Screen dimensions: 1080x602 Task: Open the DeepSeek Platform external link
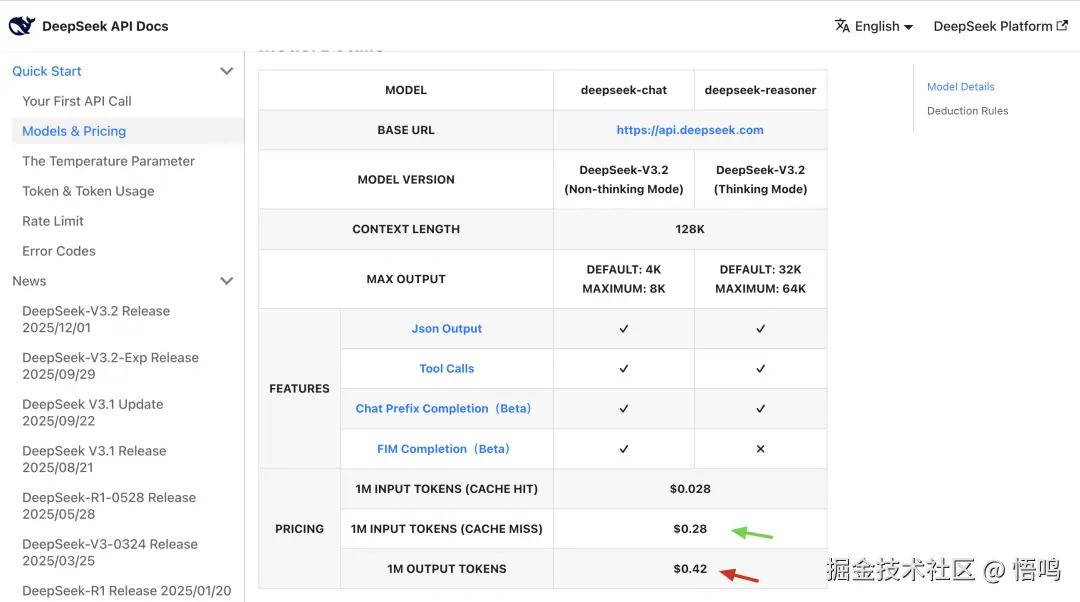1000,26
